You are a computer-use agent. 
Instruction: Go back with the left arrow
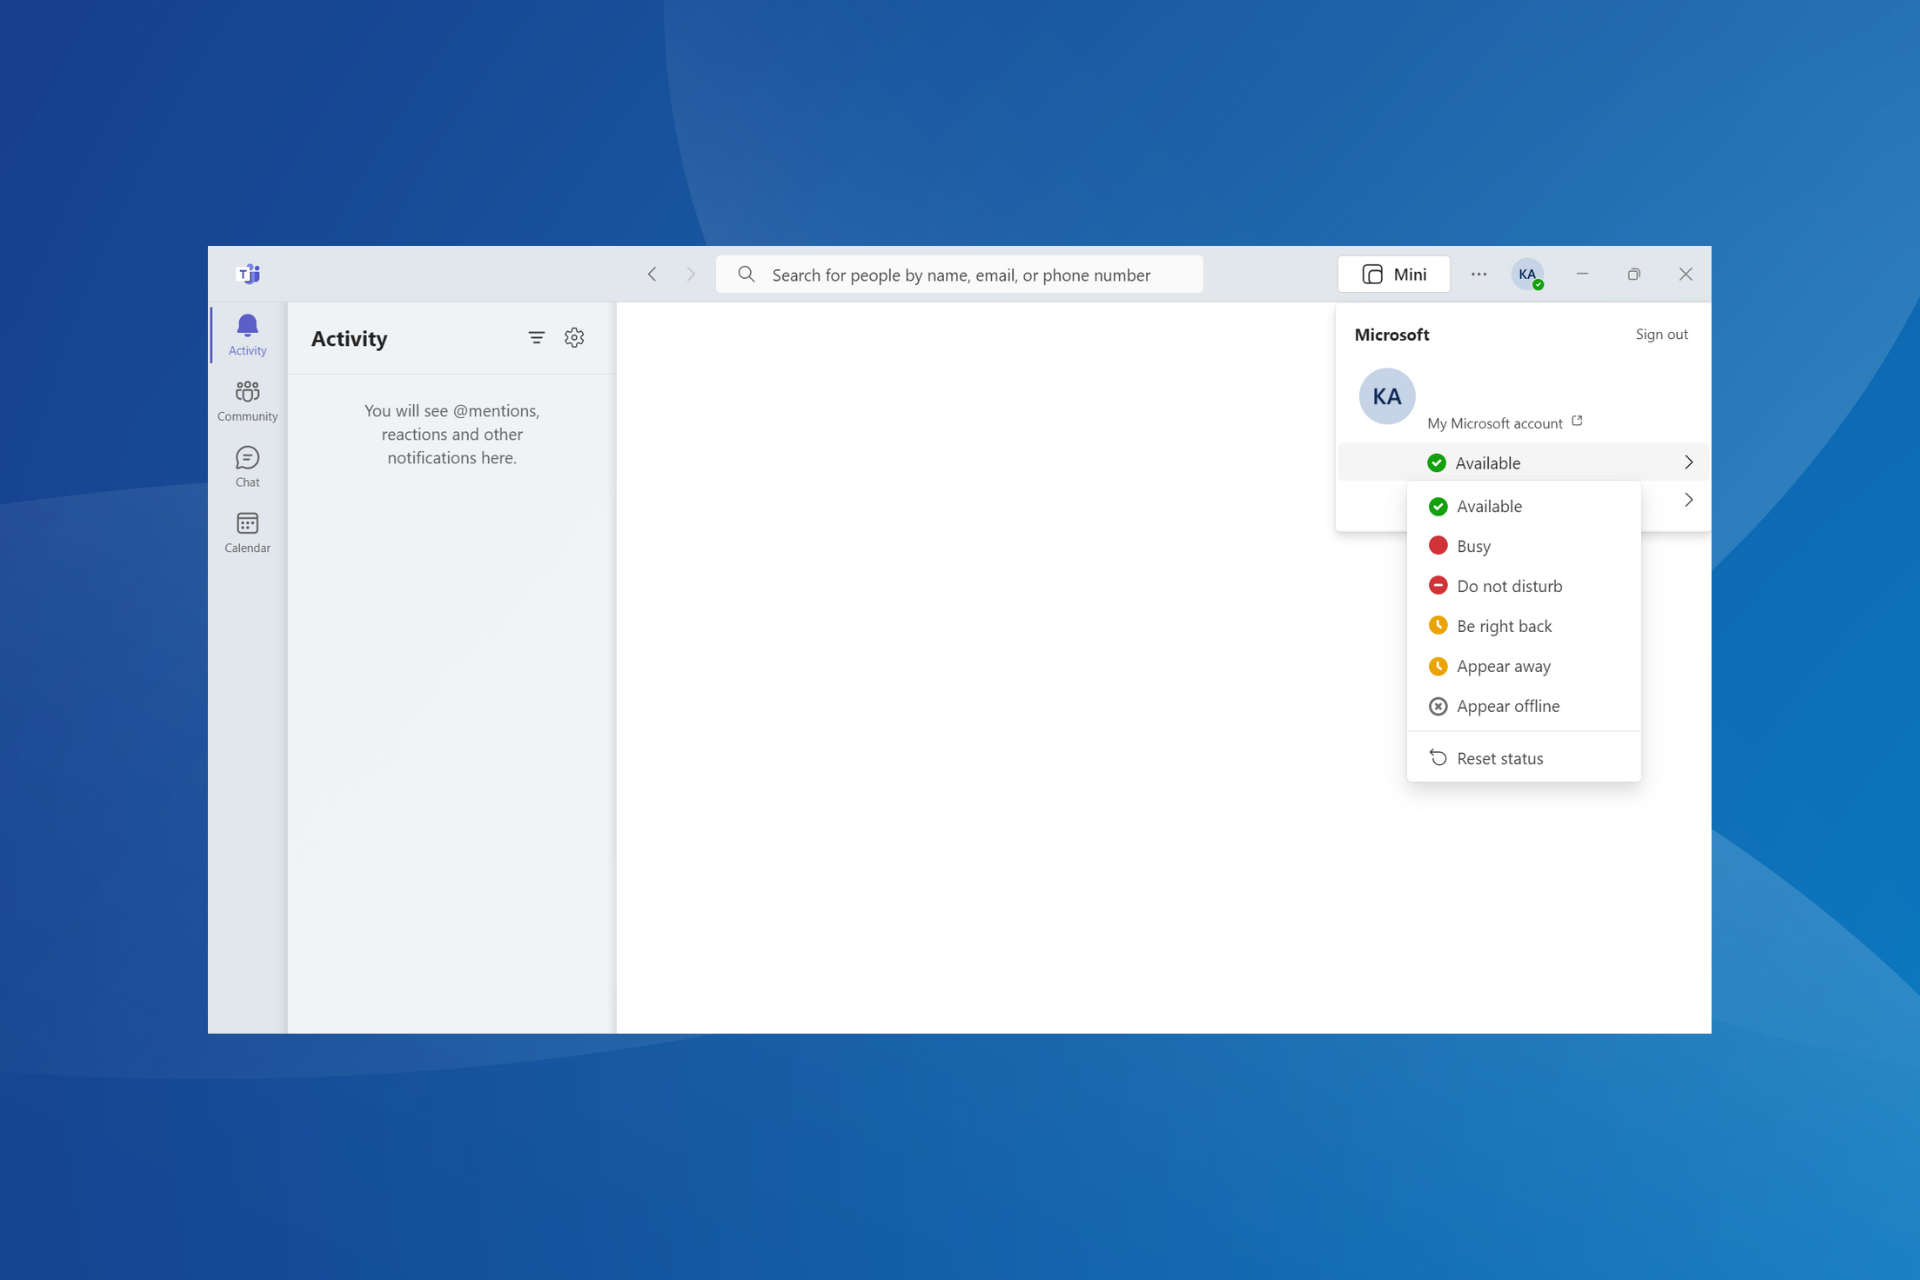tap(652, 274)
